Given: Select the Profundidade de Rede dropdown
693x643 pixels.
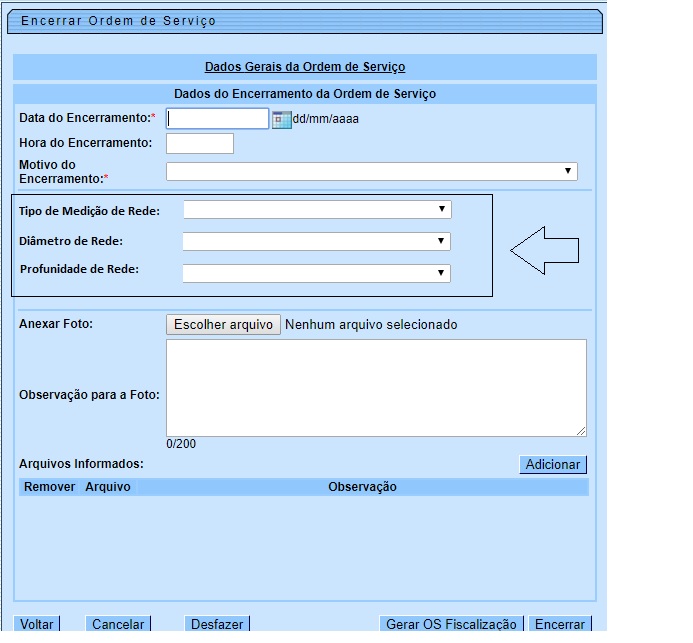Looking at the screenshot, I should tap(316, 273).
